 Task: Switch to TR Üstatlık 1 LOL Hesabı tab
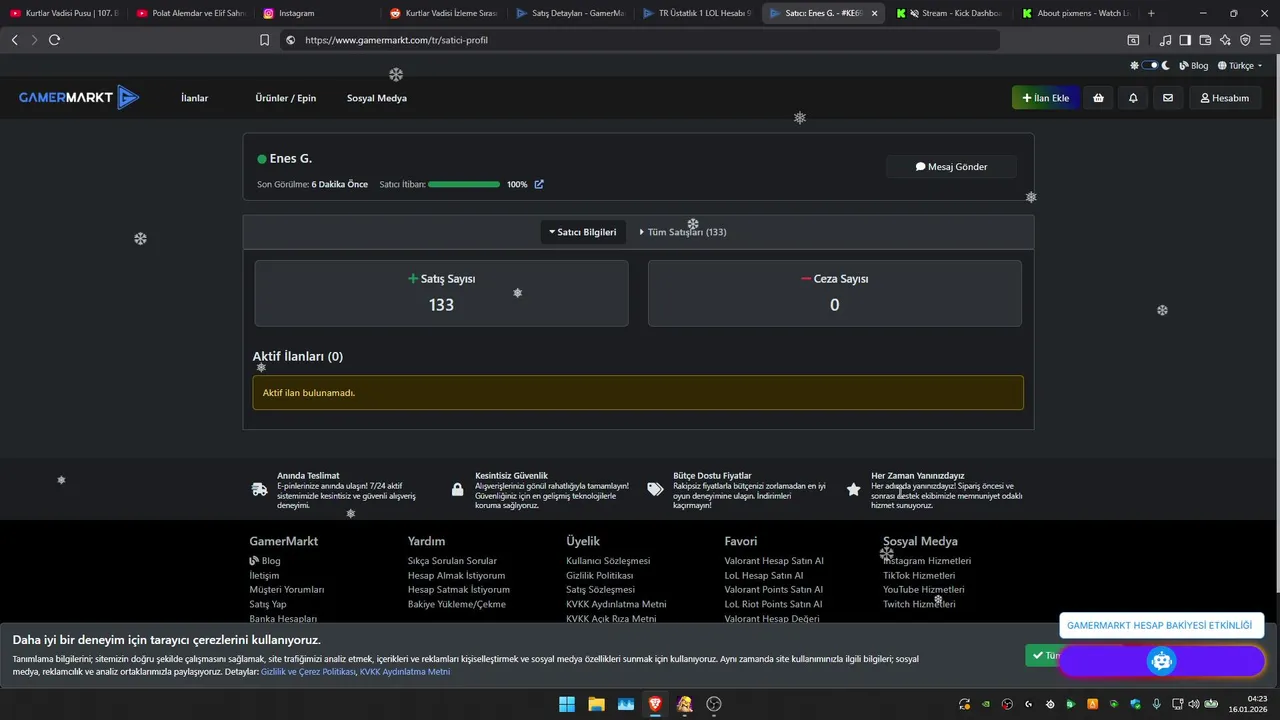[696, 13]
